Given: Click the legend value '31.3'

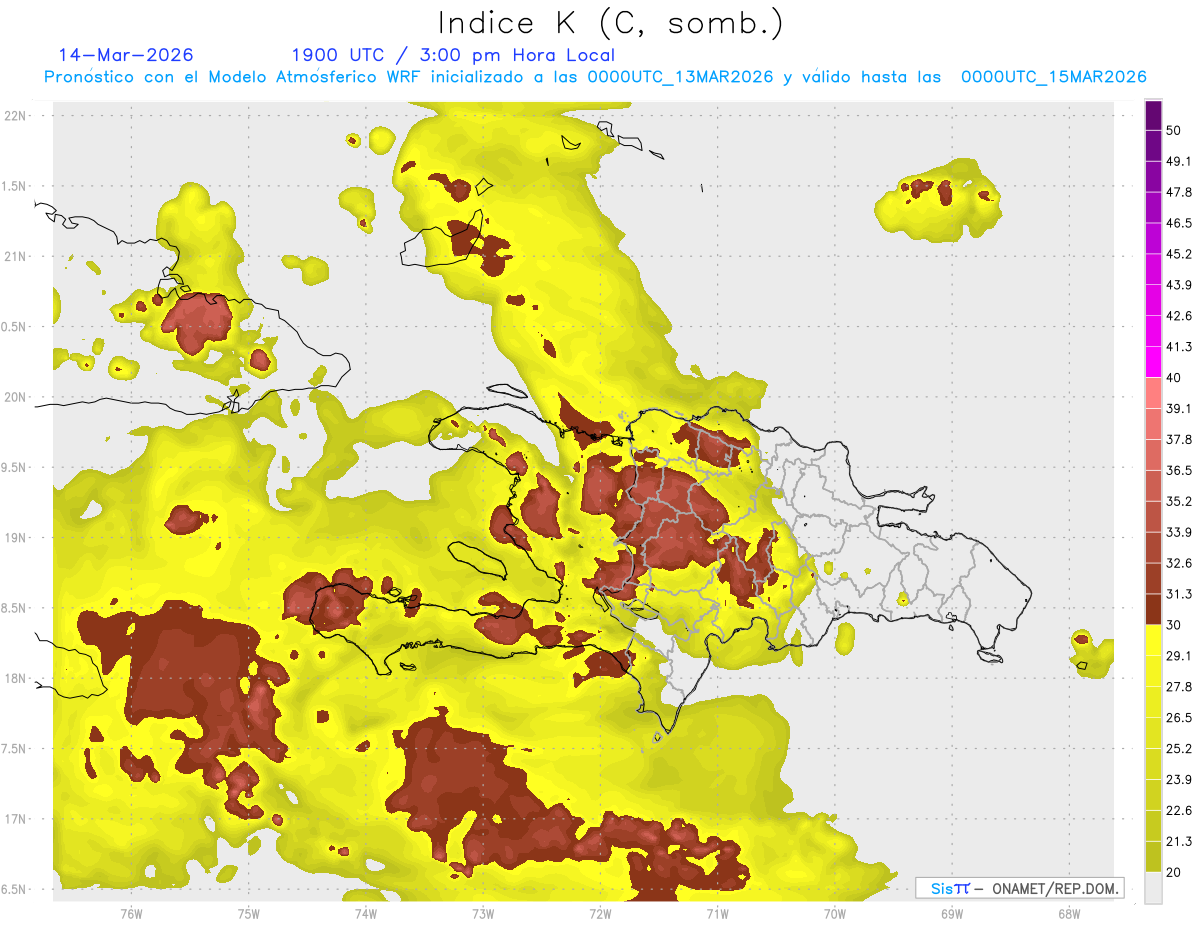Looking at the screenshot, I should click(x=1179, y=594).
